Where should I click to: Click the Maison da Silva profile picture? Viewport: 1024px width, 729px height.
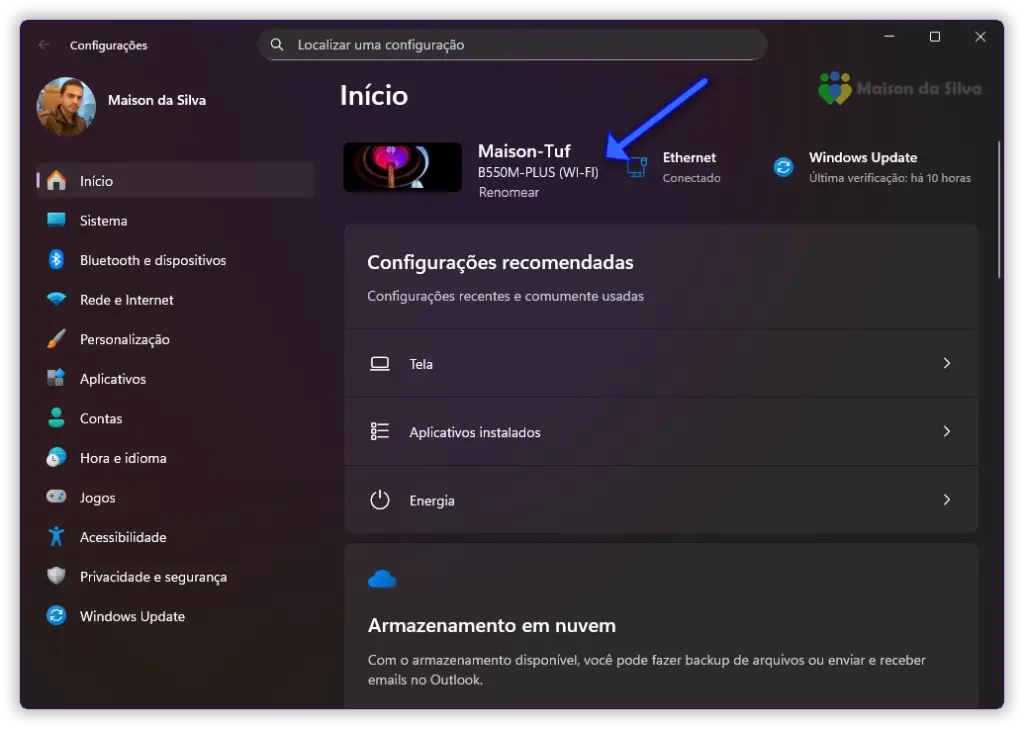pos(66,106)
